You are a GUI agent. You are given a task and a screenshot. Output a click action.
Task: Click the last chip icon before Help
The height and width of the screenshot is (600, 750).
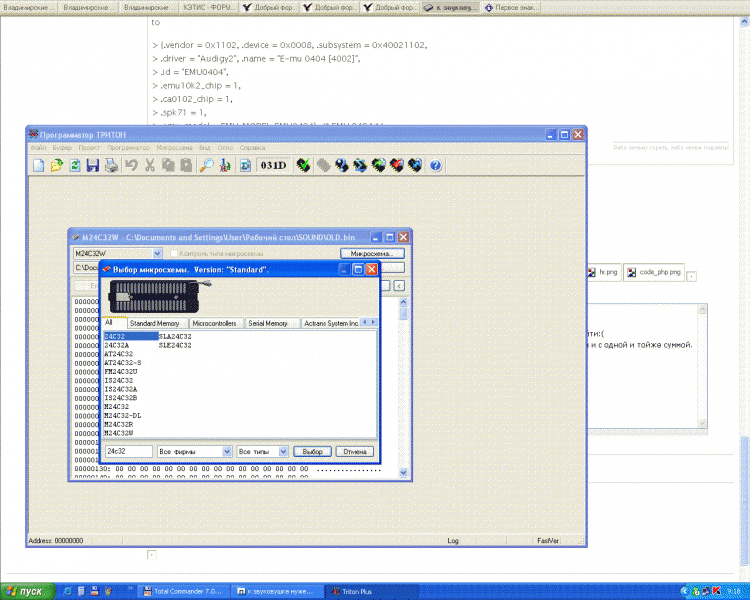[x=415, y=166]
